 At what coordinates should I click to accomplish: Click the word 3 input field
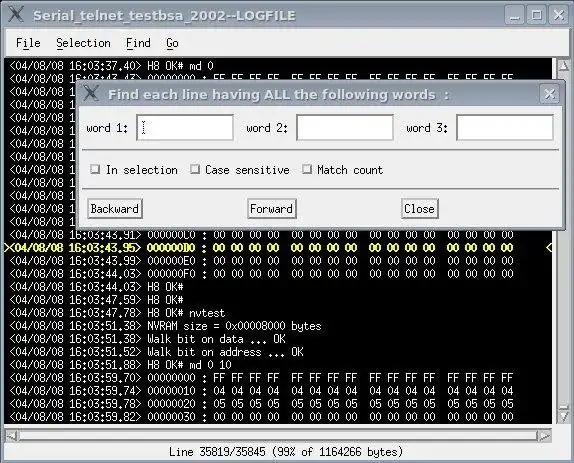[x=505, y=127]
